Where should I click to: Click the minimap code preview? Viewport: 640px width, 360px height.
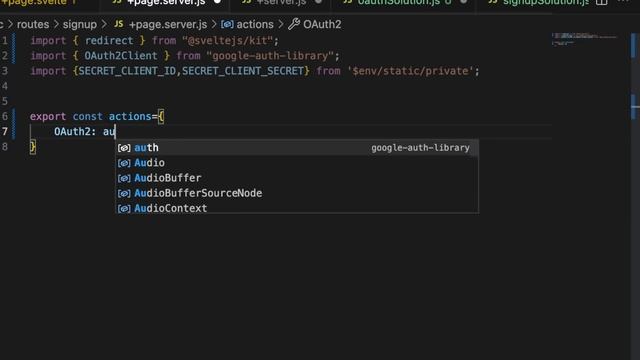point(584,39)
